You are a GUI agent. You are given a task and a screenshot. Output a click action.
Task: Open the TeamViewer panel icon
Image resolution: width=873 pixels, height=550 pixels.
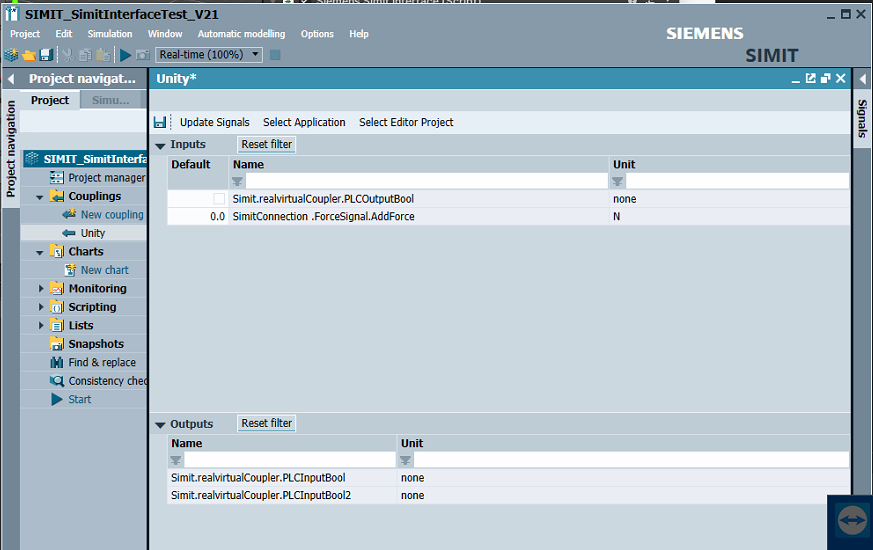[x=850, y=521]
